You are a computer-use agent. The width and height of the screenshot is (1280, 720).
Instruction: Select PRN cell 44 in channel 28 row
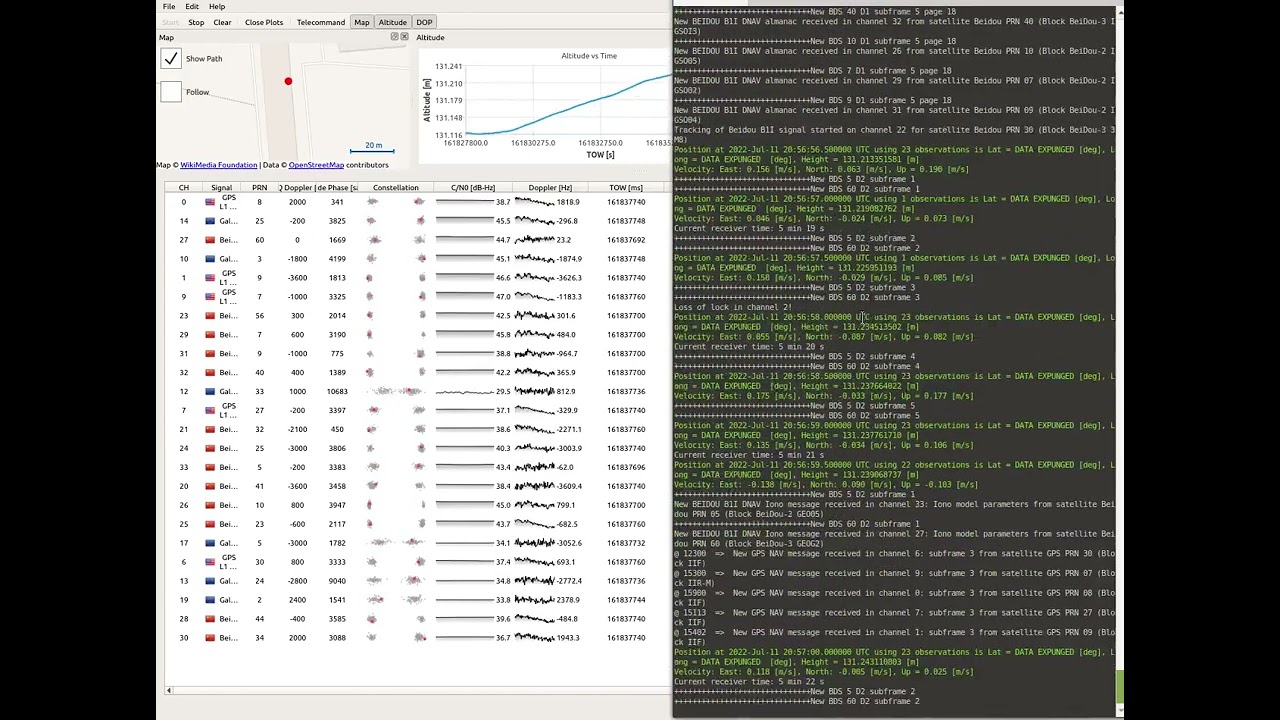[260, 619]
